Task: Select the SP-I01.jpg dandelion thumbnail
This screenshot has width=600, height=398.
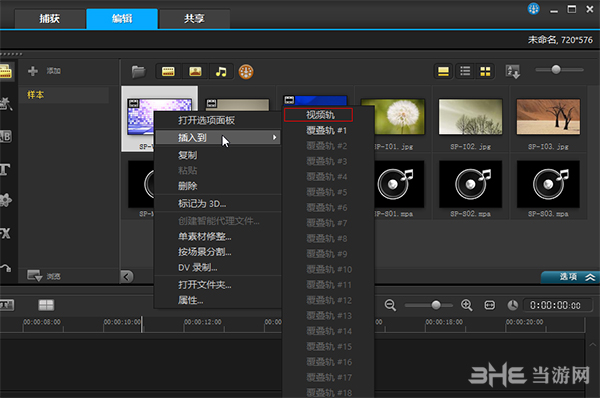Action: [x=393, y=117]
